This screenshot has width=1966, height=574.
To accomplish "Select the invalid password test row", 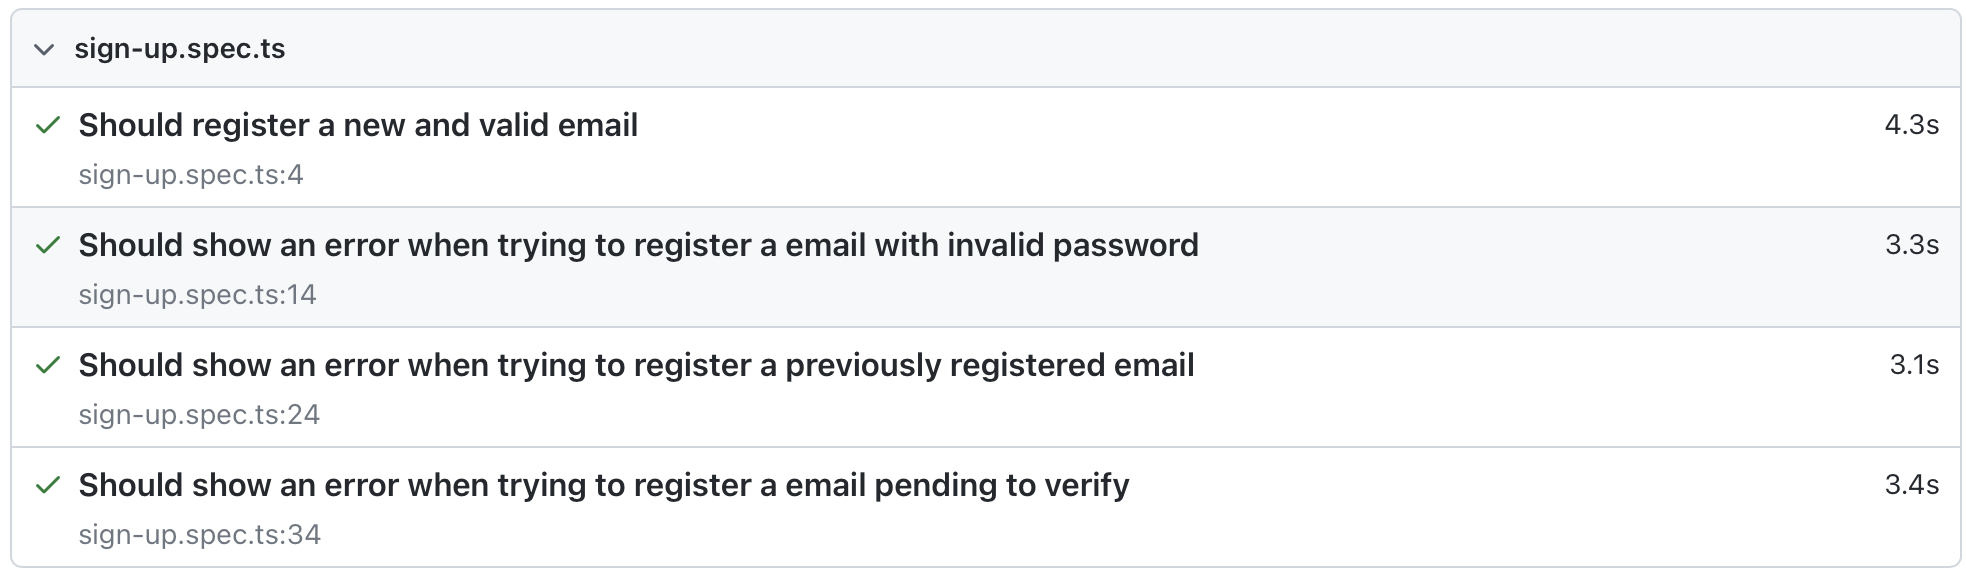I will [x=986, y=267].
